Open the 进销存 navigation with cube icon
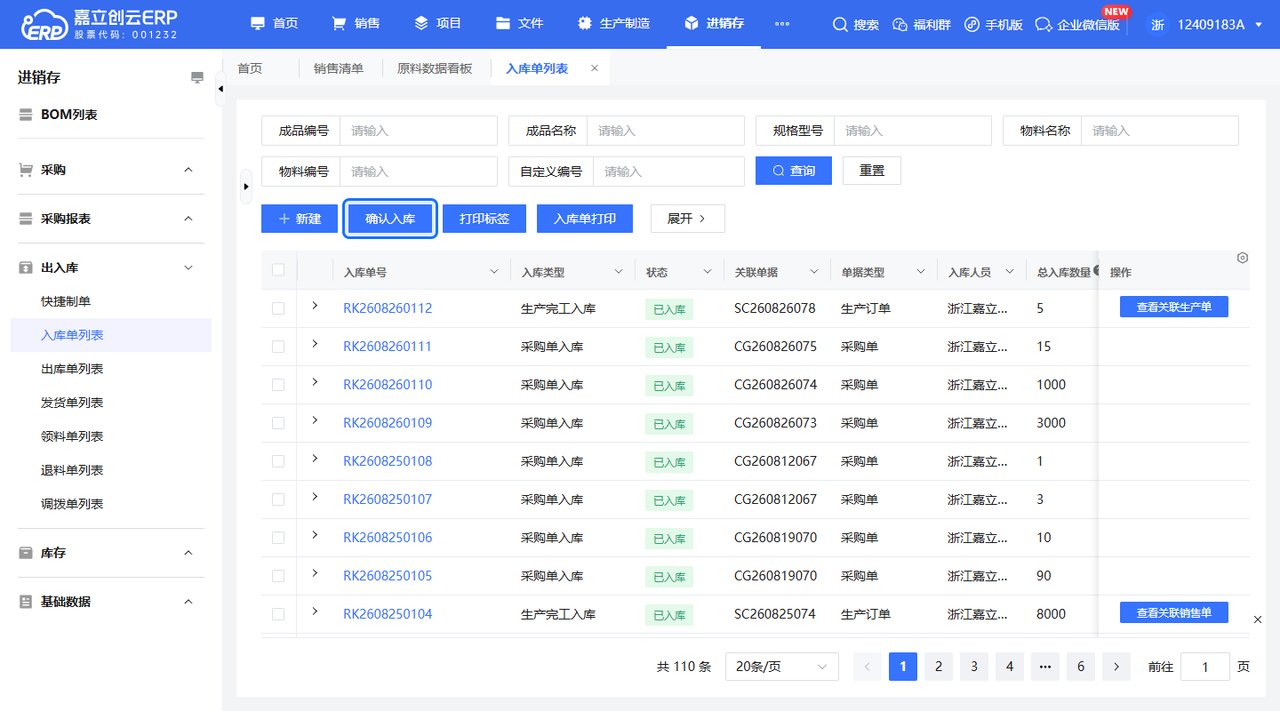The height and width of the screenshot is (711, 1280). point(714,24)
